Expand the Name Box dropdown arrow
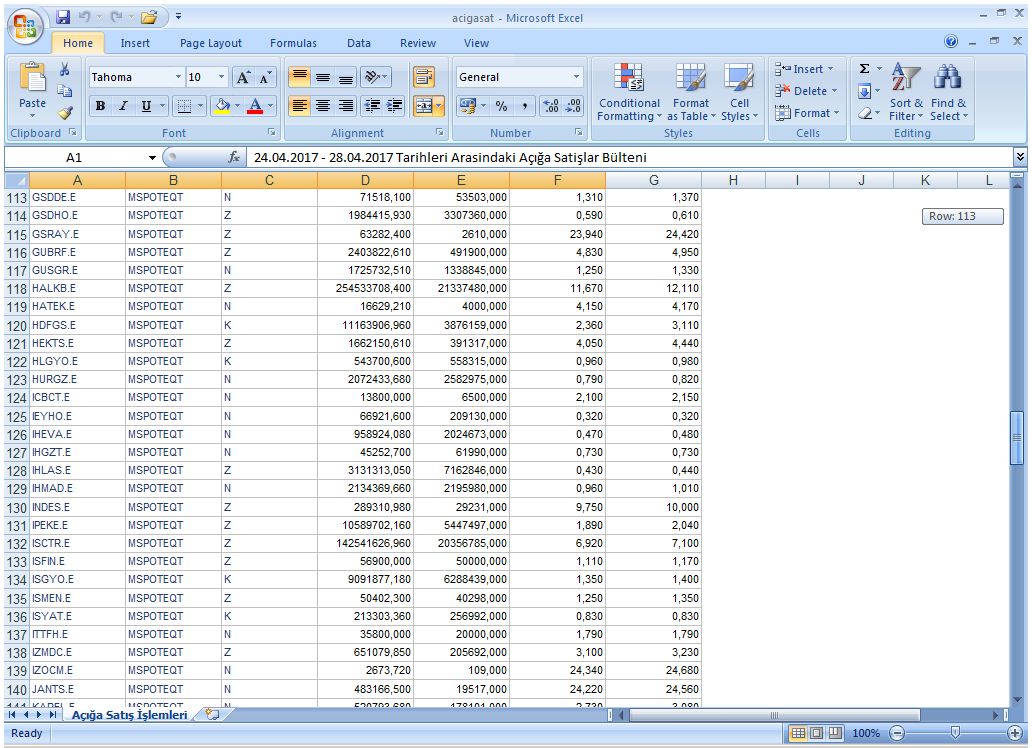 [152, 157]
